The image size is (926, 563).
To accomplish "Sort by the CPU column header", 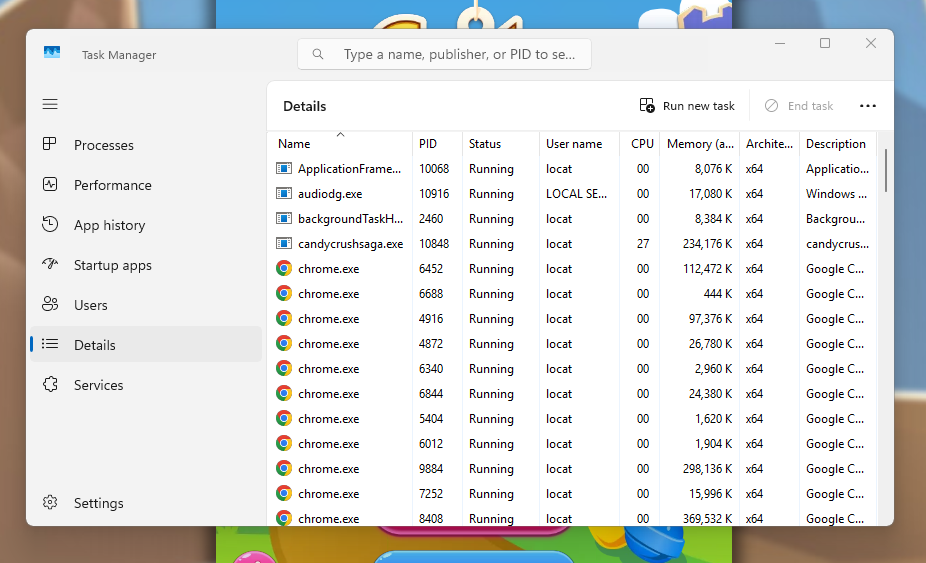I will [642, 144].
